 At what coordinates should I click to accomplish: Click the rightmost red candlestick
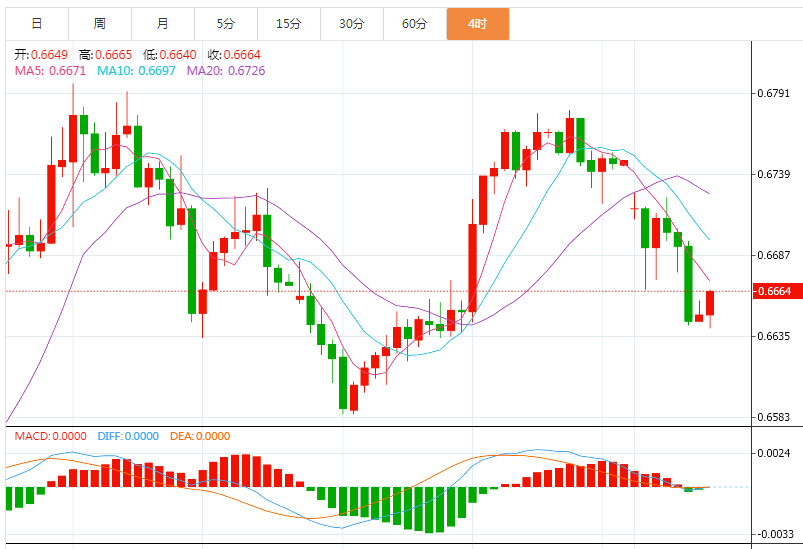[710, 303]
